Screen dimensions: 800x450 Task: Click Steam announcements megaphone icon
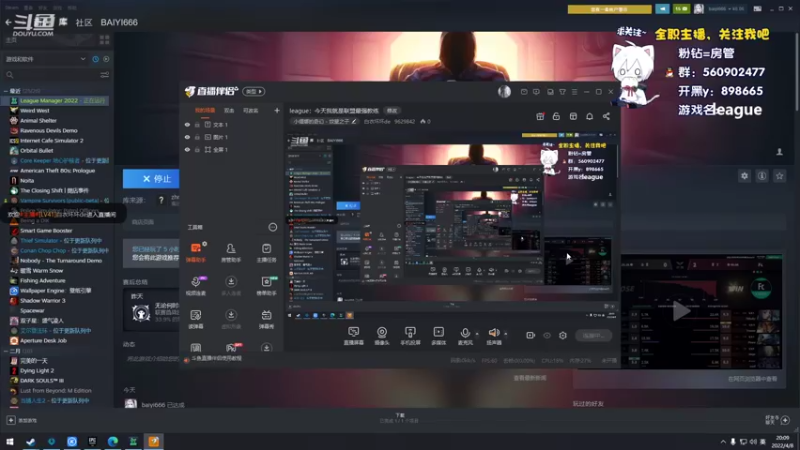tap(662, 9)
